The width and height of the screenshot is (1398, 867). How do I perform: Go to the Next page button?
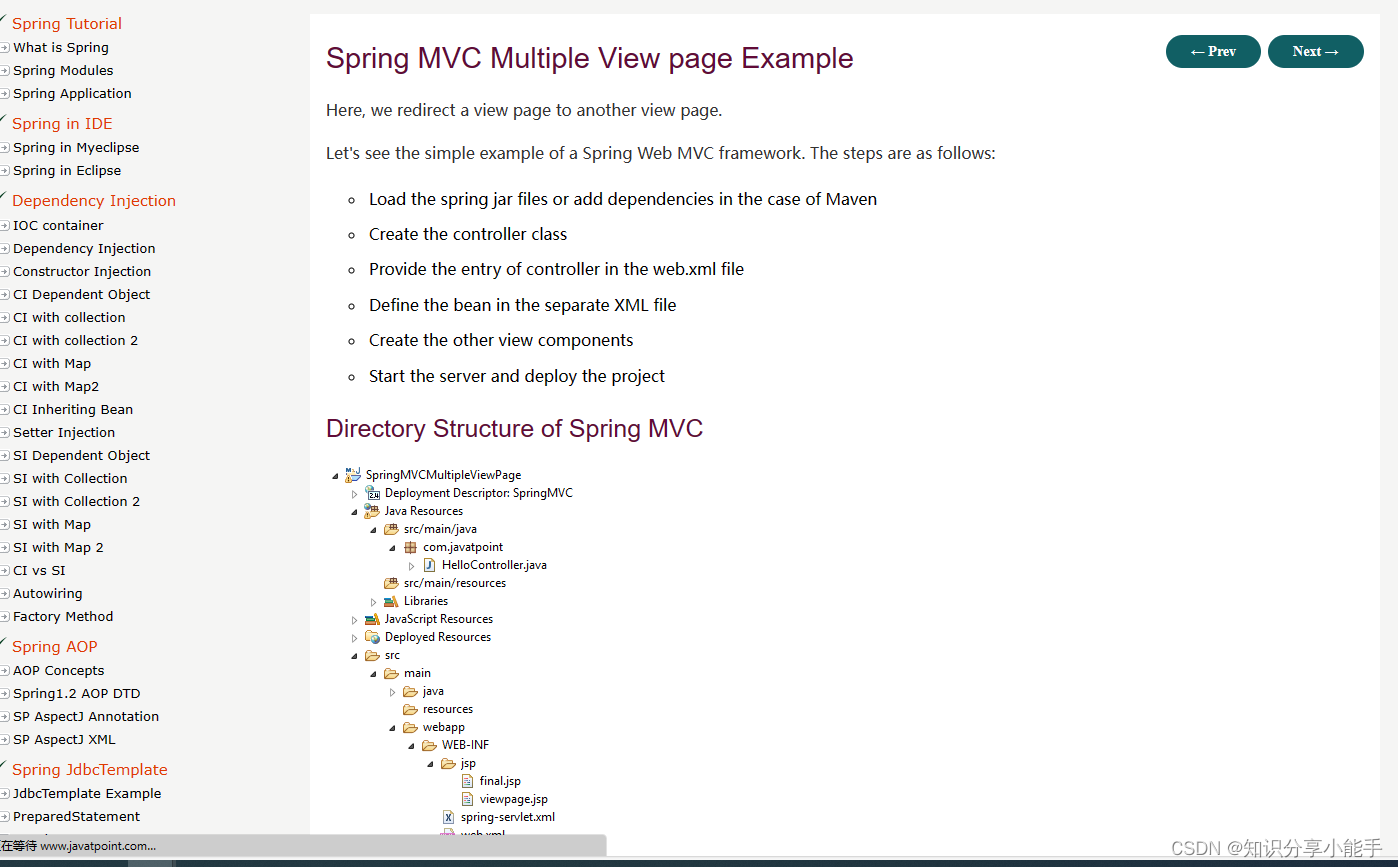point(1315,51)
